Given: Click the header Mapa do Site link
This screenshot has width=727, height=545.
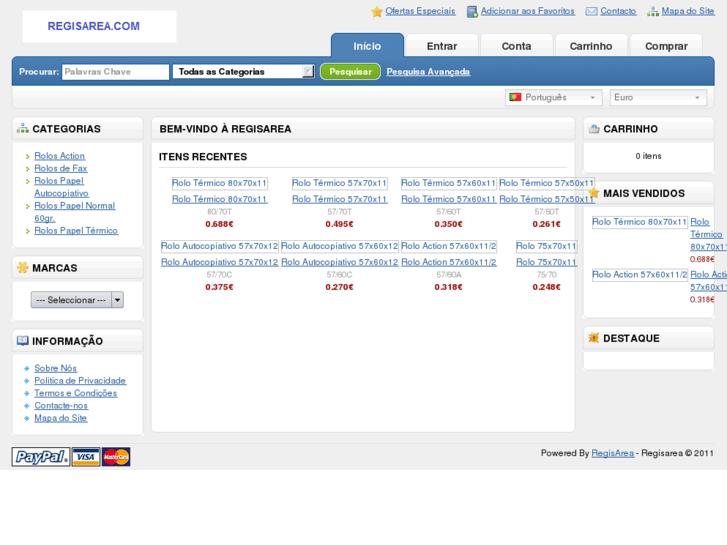Looking at the screenshot, I should [688, 11].
